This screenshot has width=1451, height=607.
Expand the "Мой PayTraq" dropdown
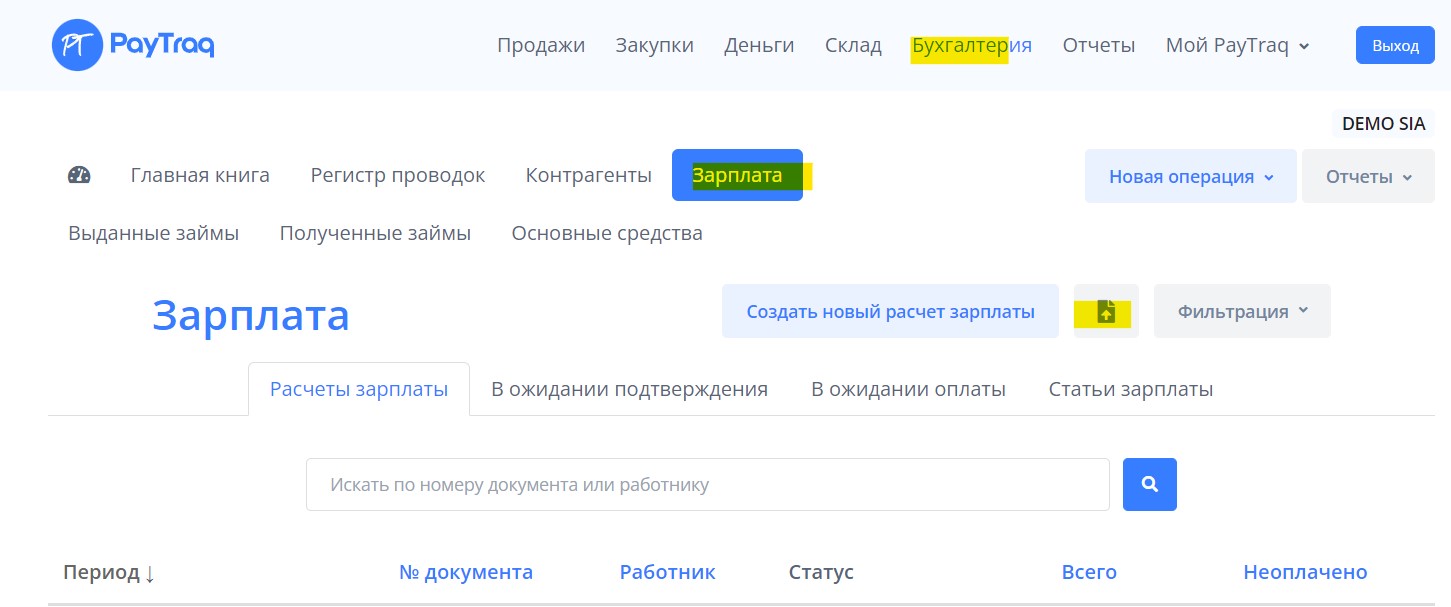click(1236, 45)
